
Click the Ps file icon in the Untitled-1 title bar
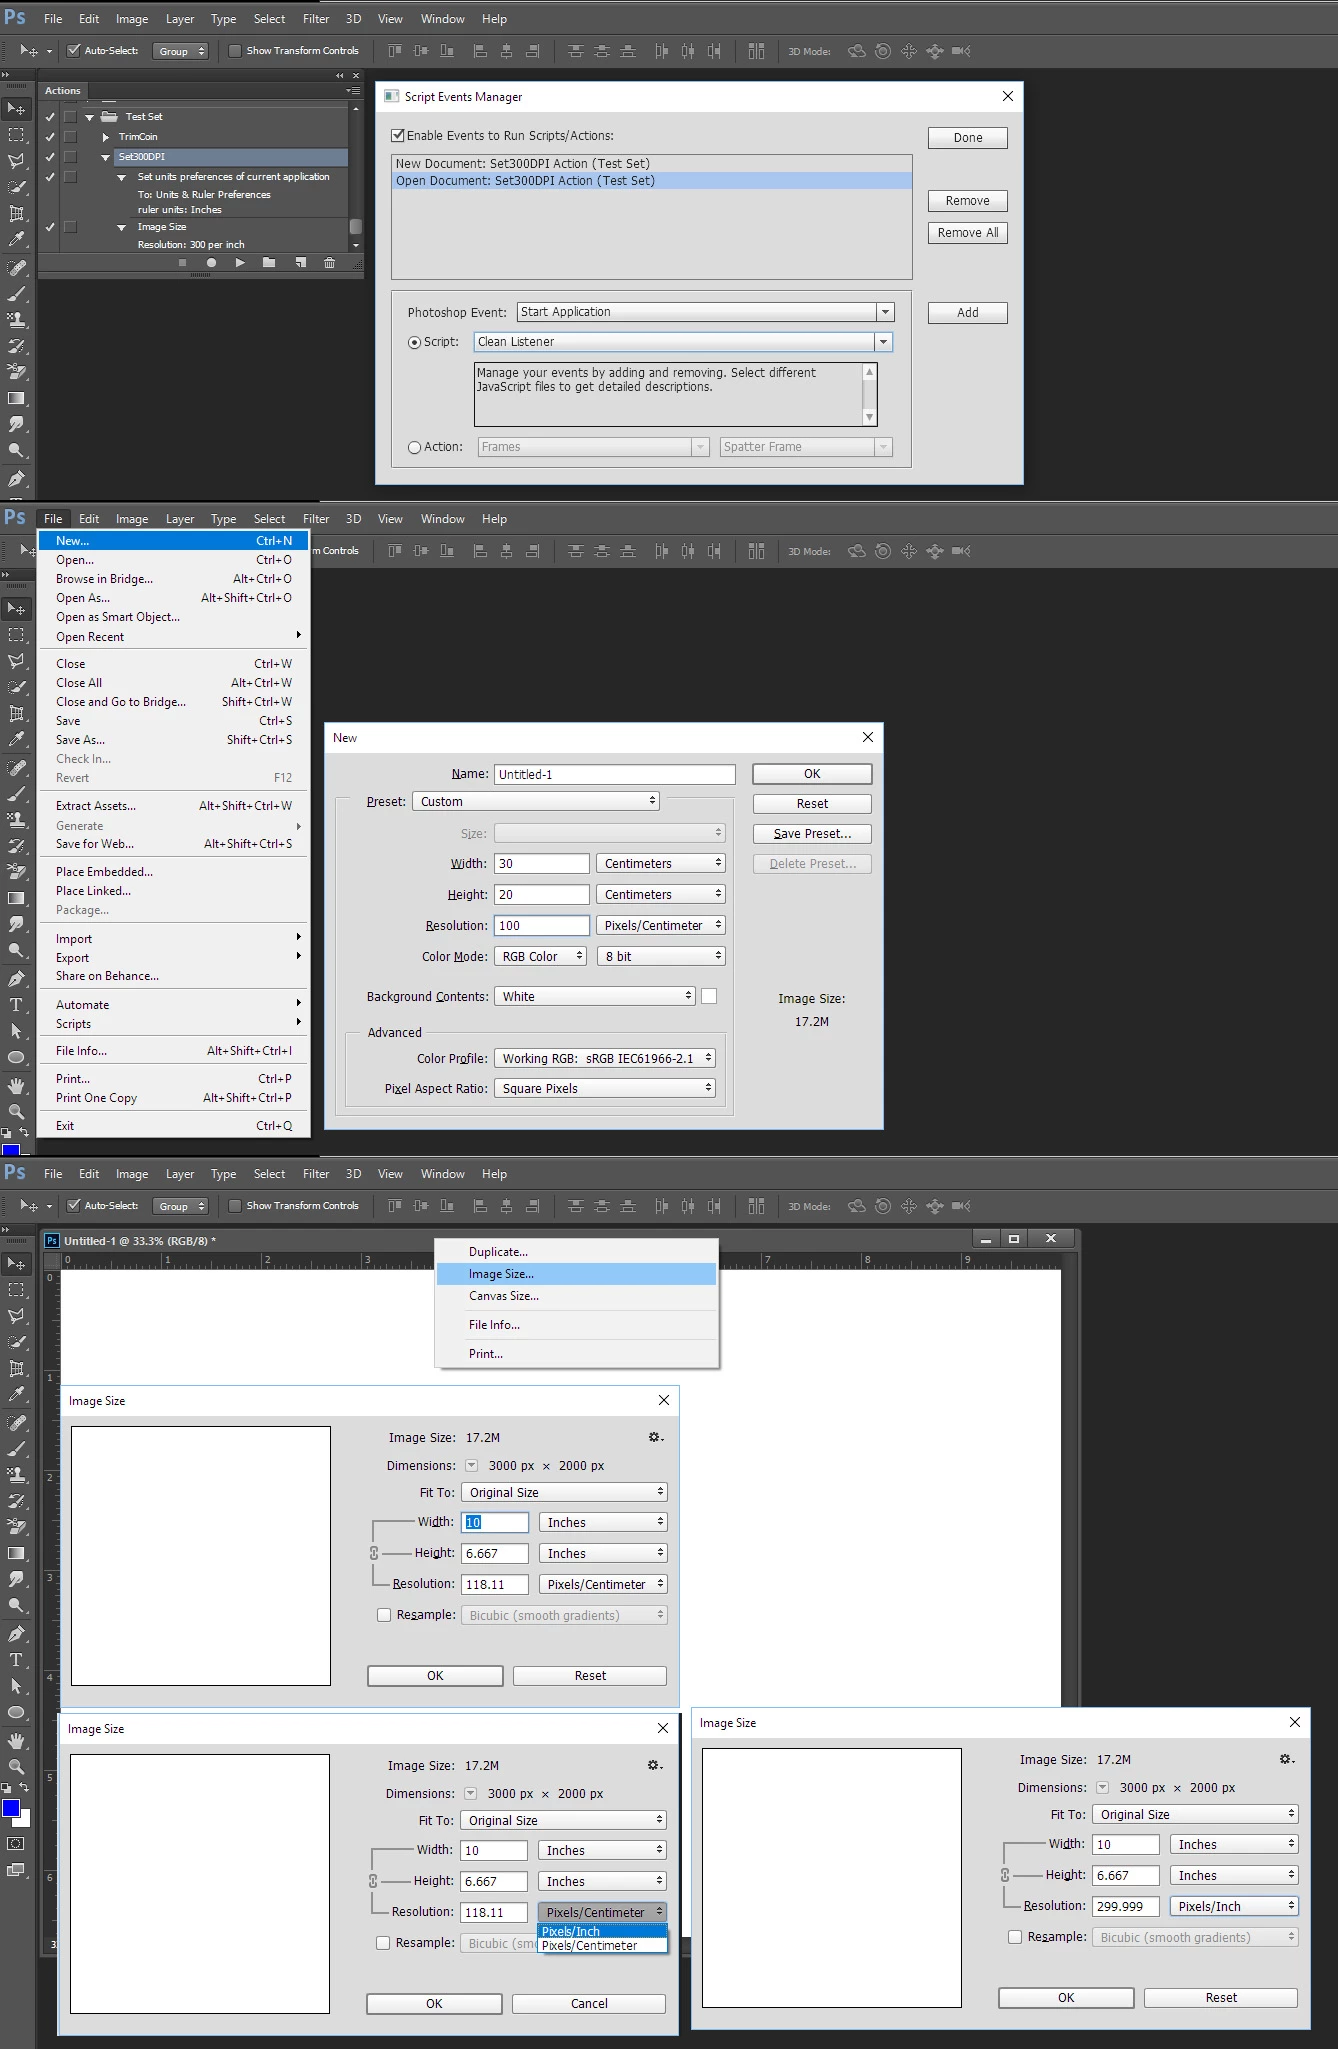tap(52, 1240)
